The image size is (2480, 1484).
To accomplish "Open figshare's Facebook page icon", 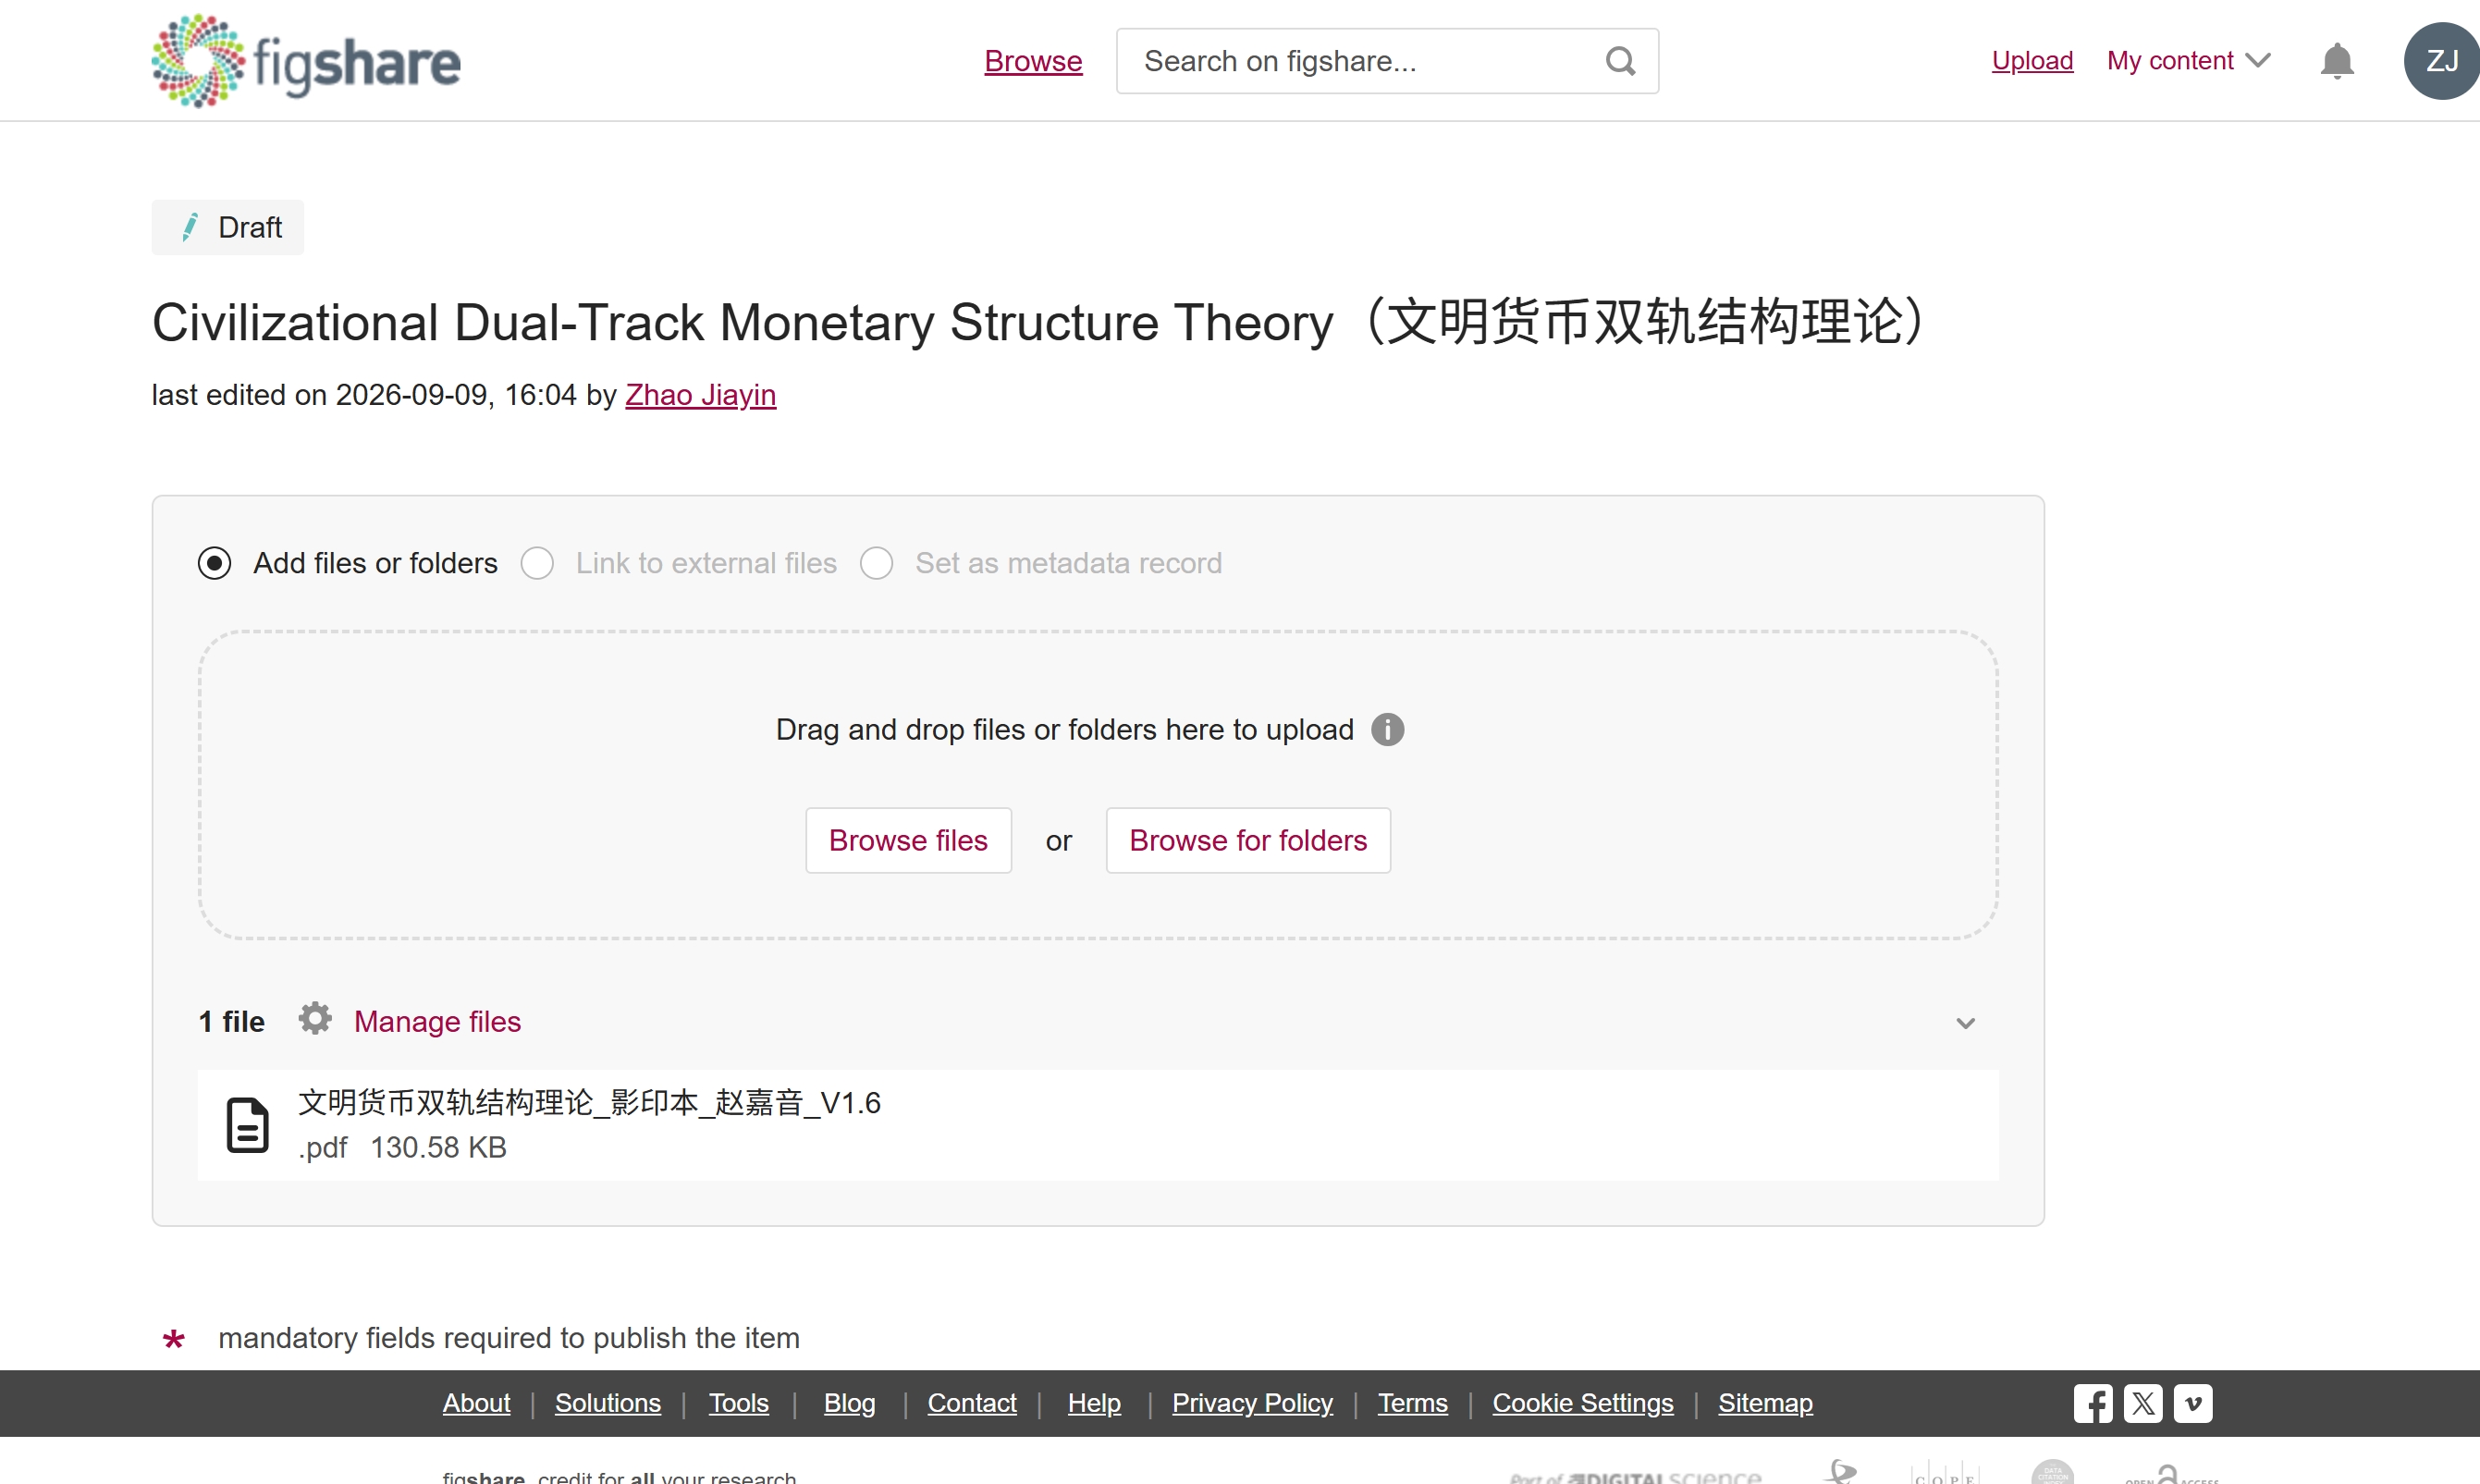I will click(x=2092, y=1403).
